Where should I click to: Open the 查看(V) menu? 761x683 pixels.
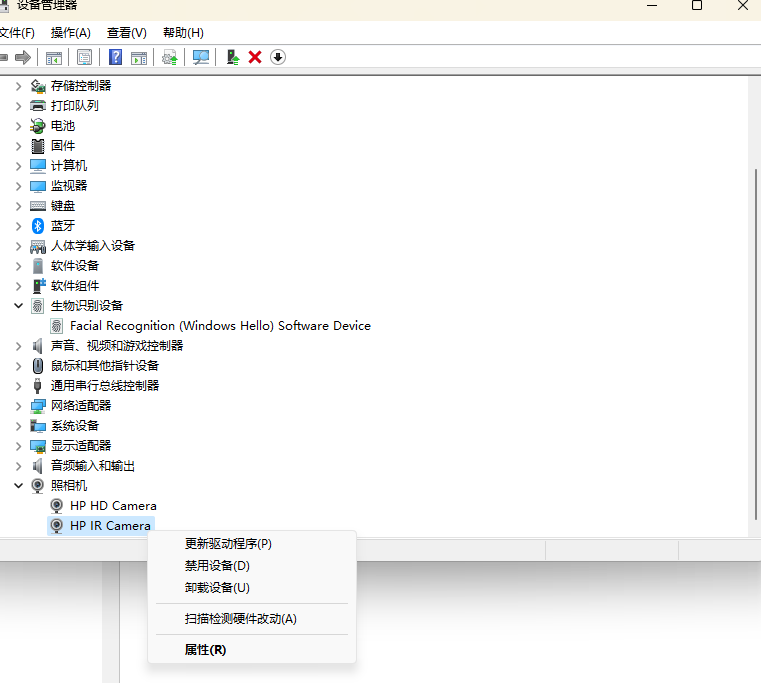click(126, 33)
